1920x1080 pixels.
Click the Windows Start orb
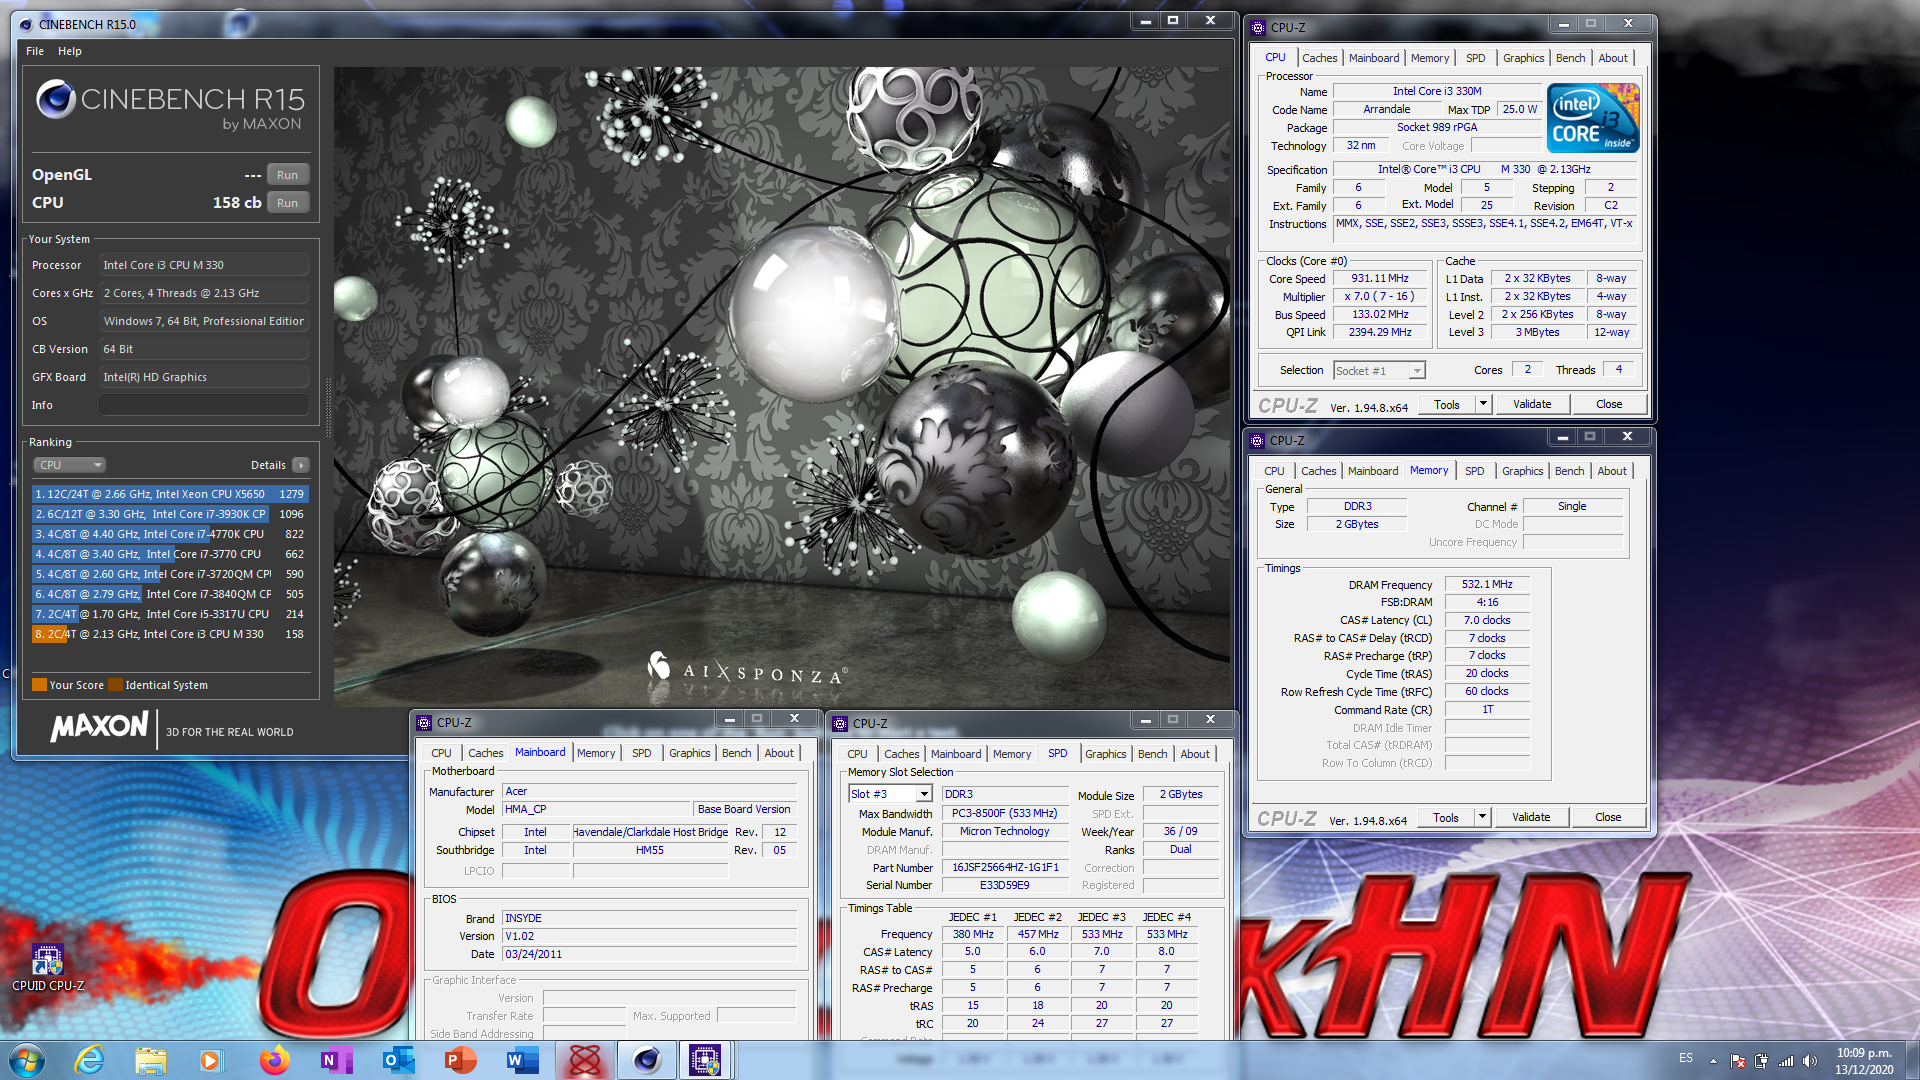[27, 1060]
